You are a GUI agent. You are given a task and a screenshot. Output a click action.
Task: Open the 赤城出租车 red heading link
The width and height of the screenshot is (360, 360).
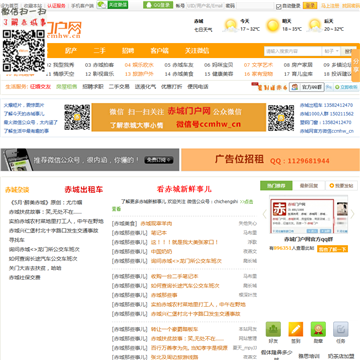pos(84,190)
